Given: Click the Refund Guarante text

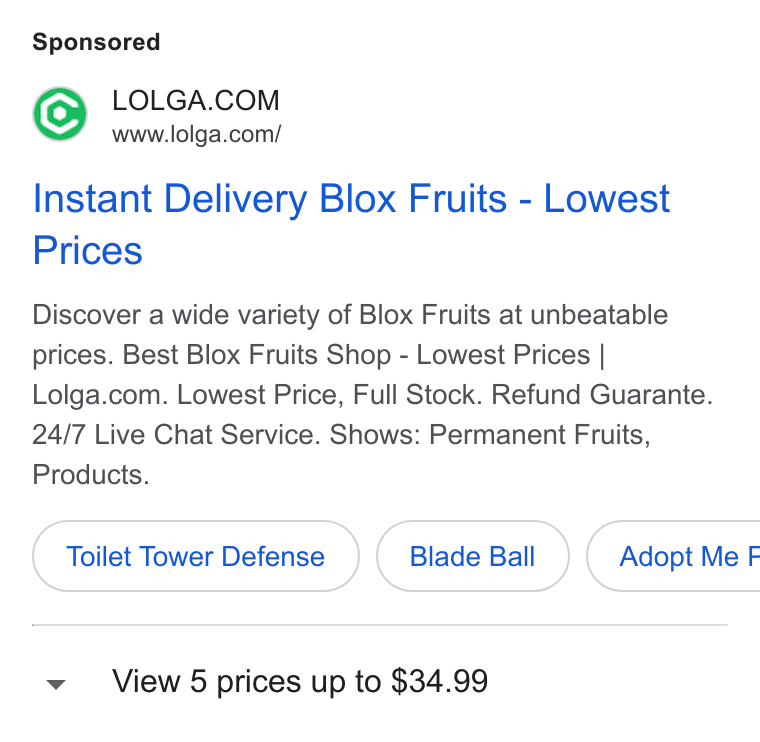Looking at the screenshot, I should (602, 395).
